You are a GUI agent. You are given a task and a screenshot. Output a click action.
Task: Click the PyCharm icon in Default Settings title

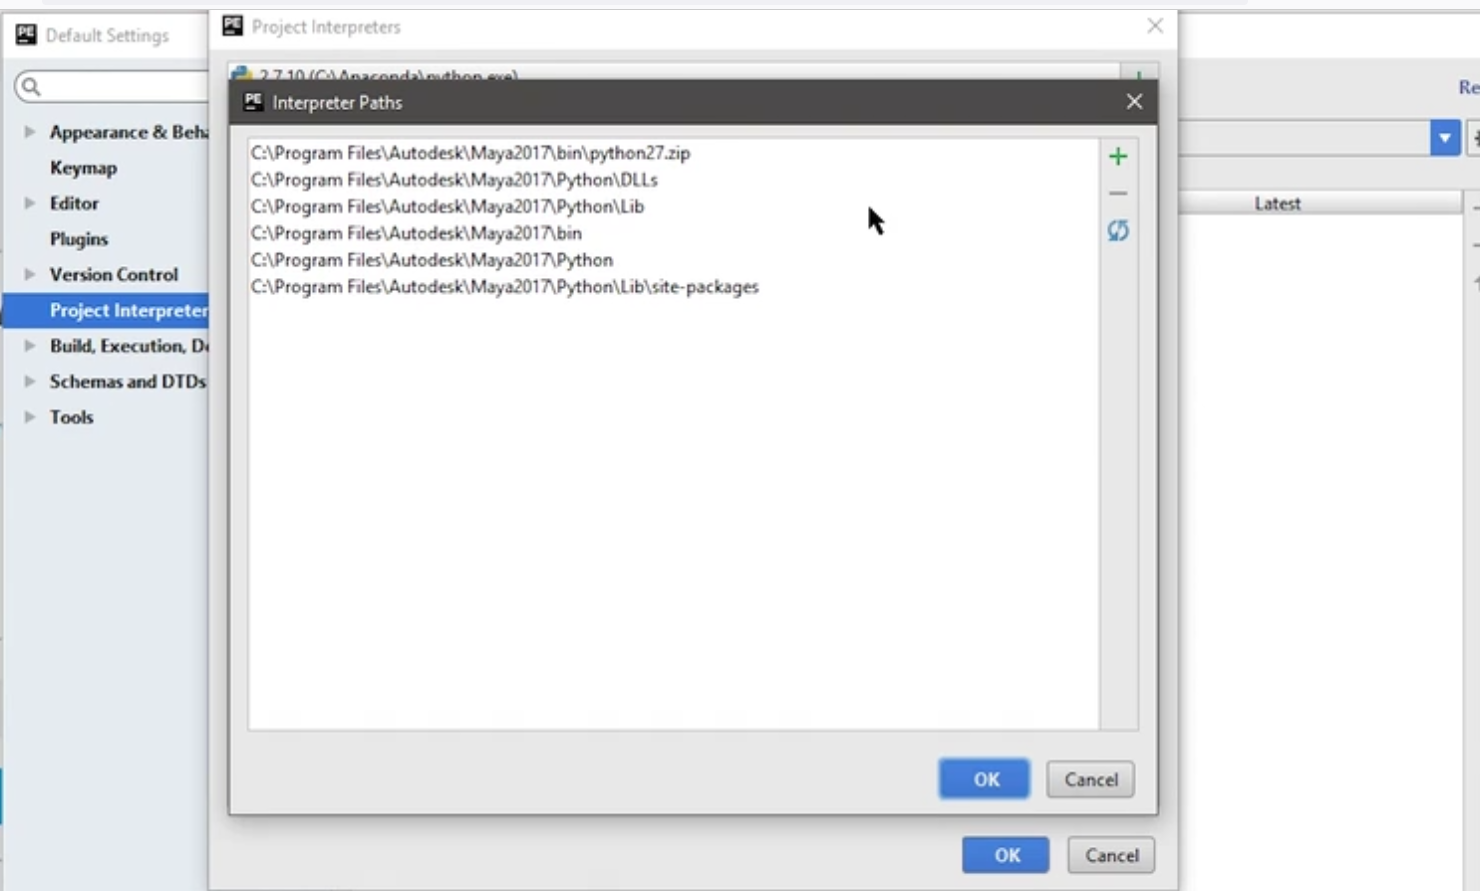click(x=26, y=35)
